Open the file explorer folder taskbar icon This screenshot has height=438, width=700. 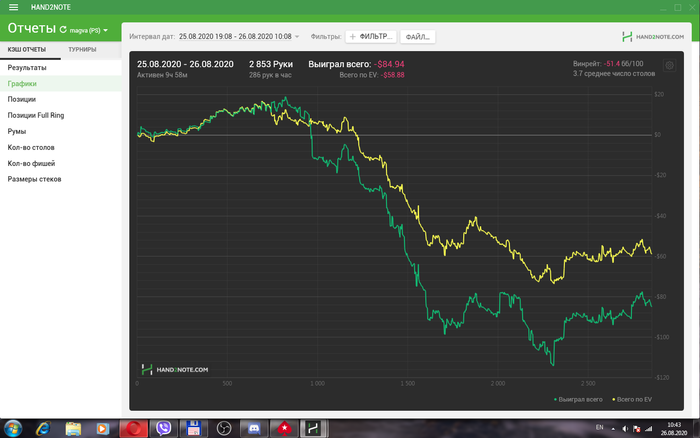click(x=73, y=429)
